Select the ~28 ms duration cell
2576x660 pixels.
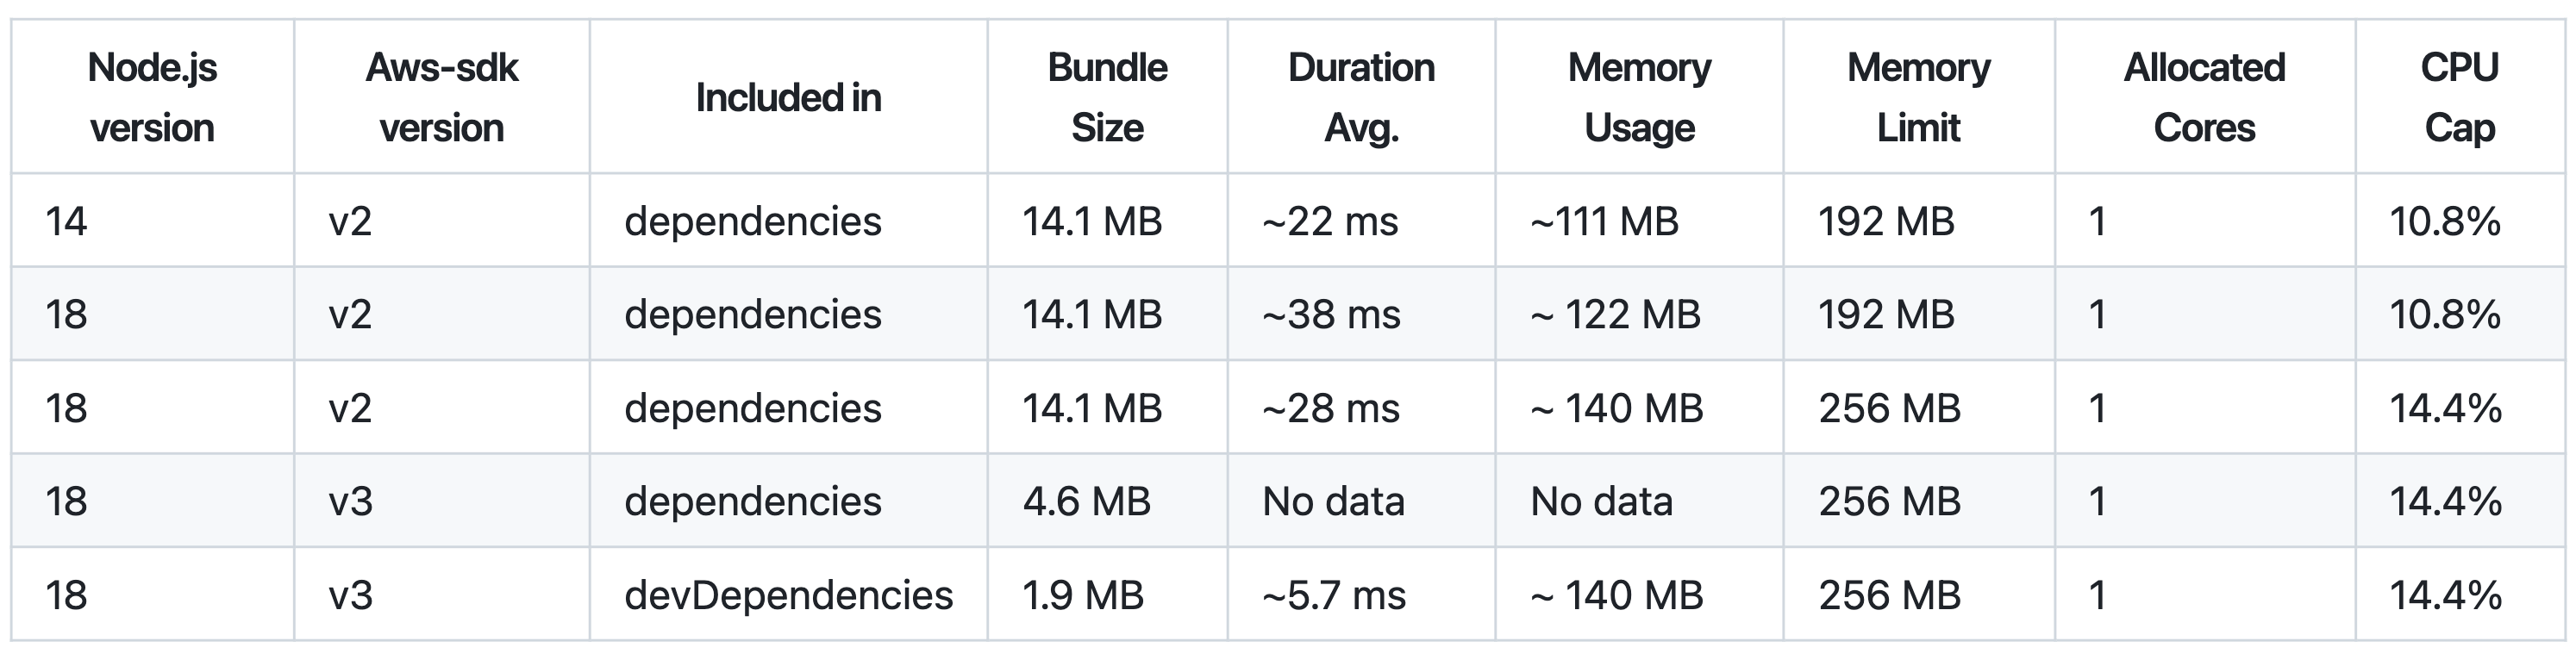(x=1361, y=407)
